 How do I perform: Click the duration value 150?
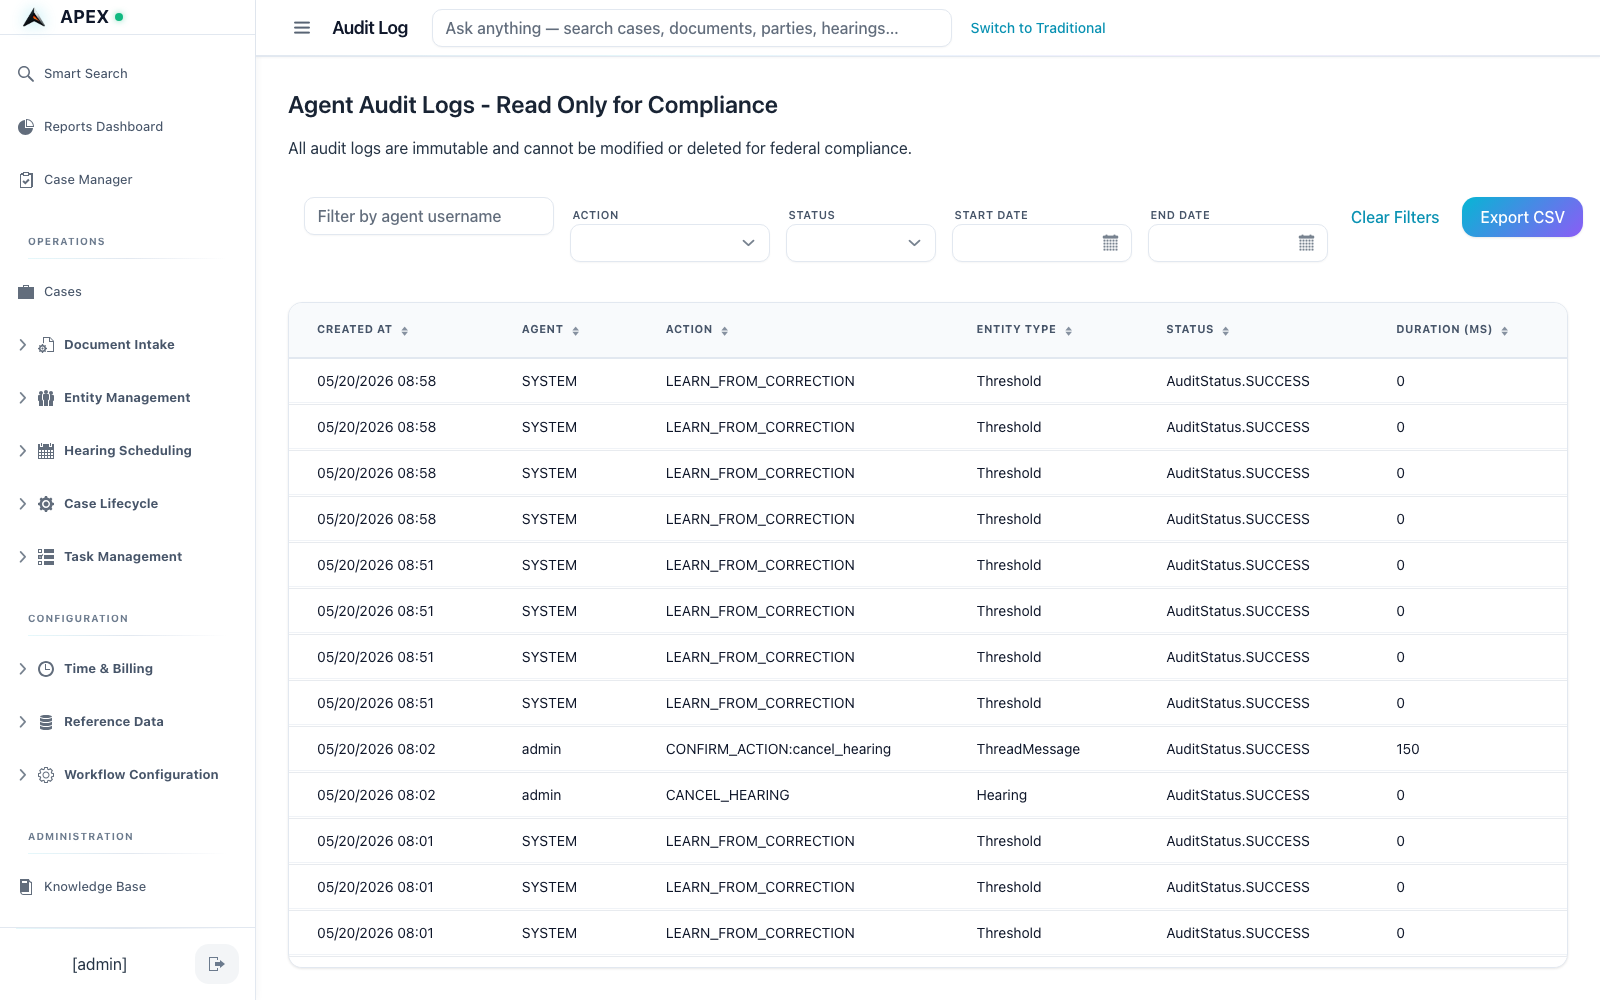coord(1407,749)
